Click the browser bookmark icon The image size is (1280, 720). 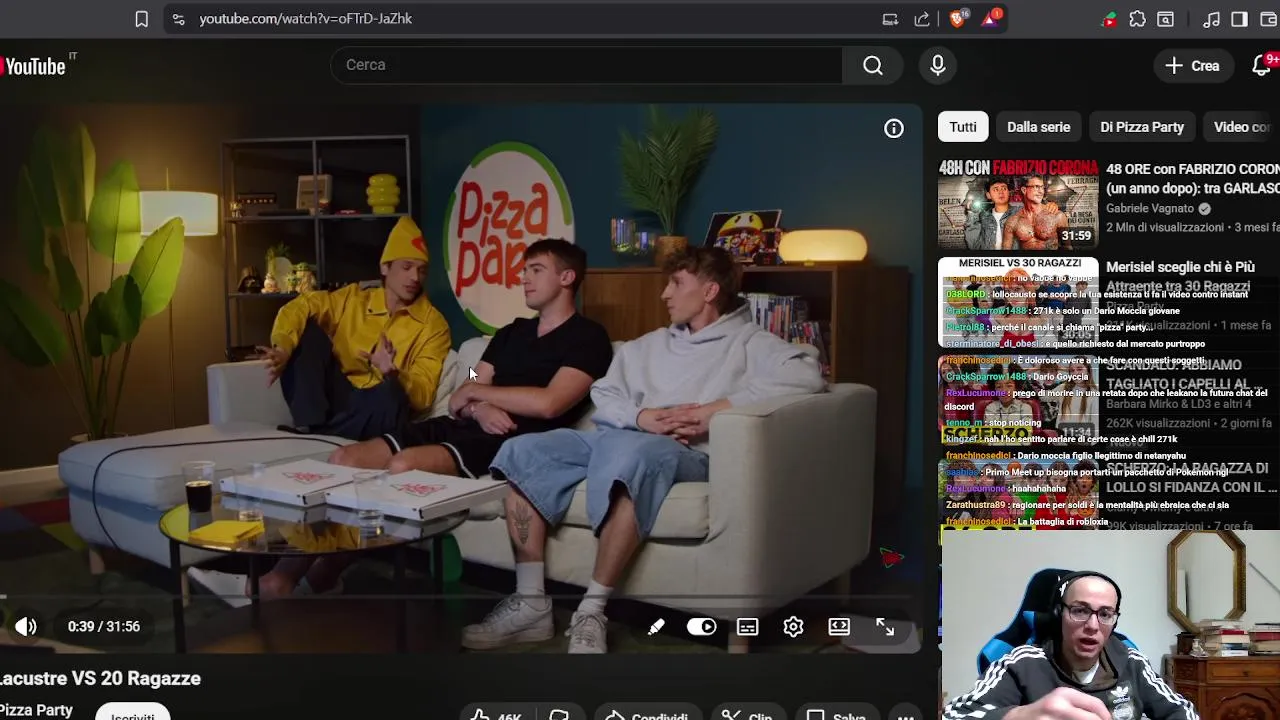[142, 19]
